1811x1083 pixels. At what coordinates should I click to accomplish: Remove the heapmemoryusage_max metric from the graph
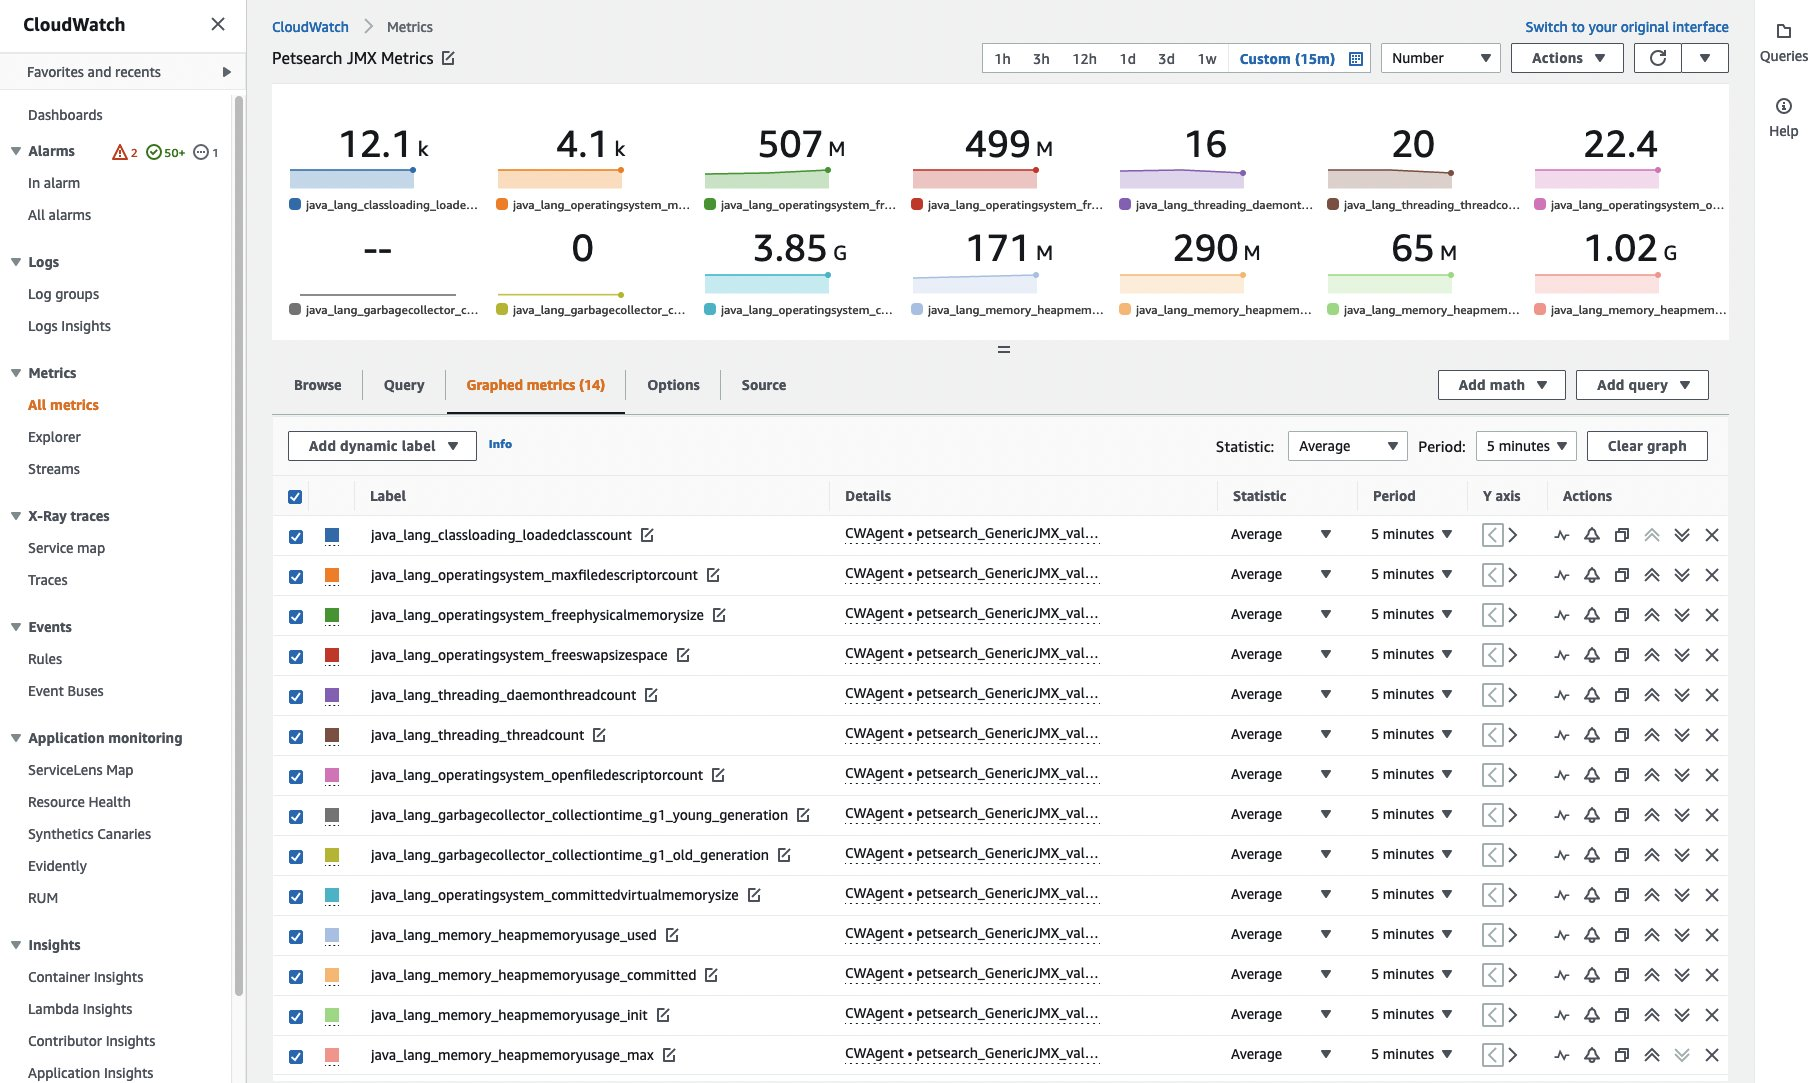click(1712, 1054)
